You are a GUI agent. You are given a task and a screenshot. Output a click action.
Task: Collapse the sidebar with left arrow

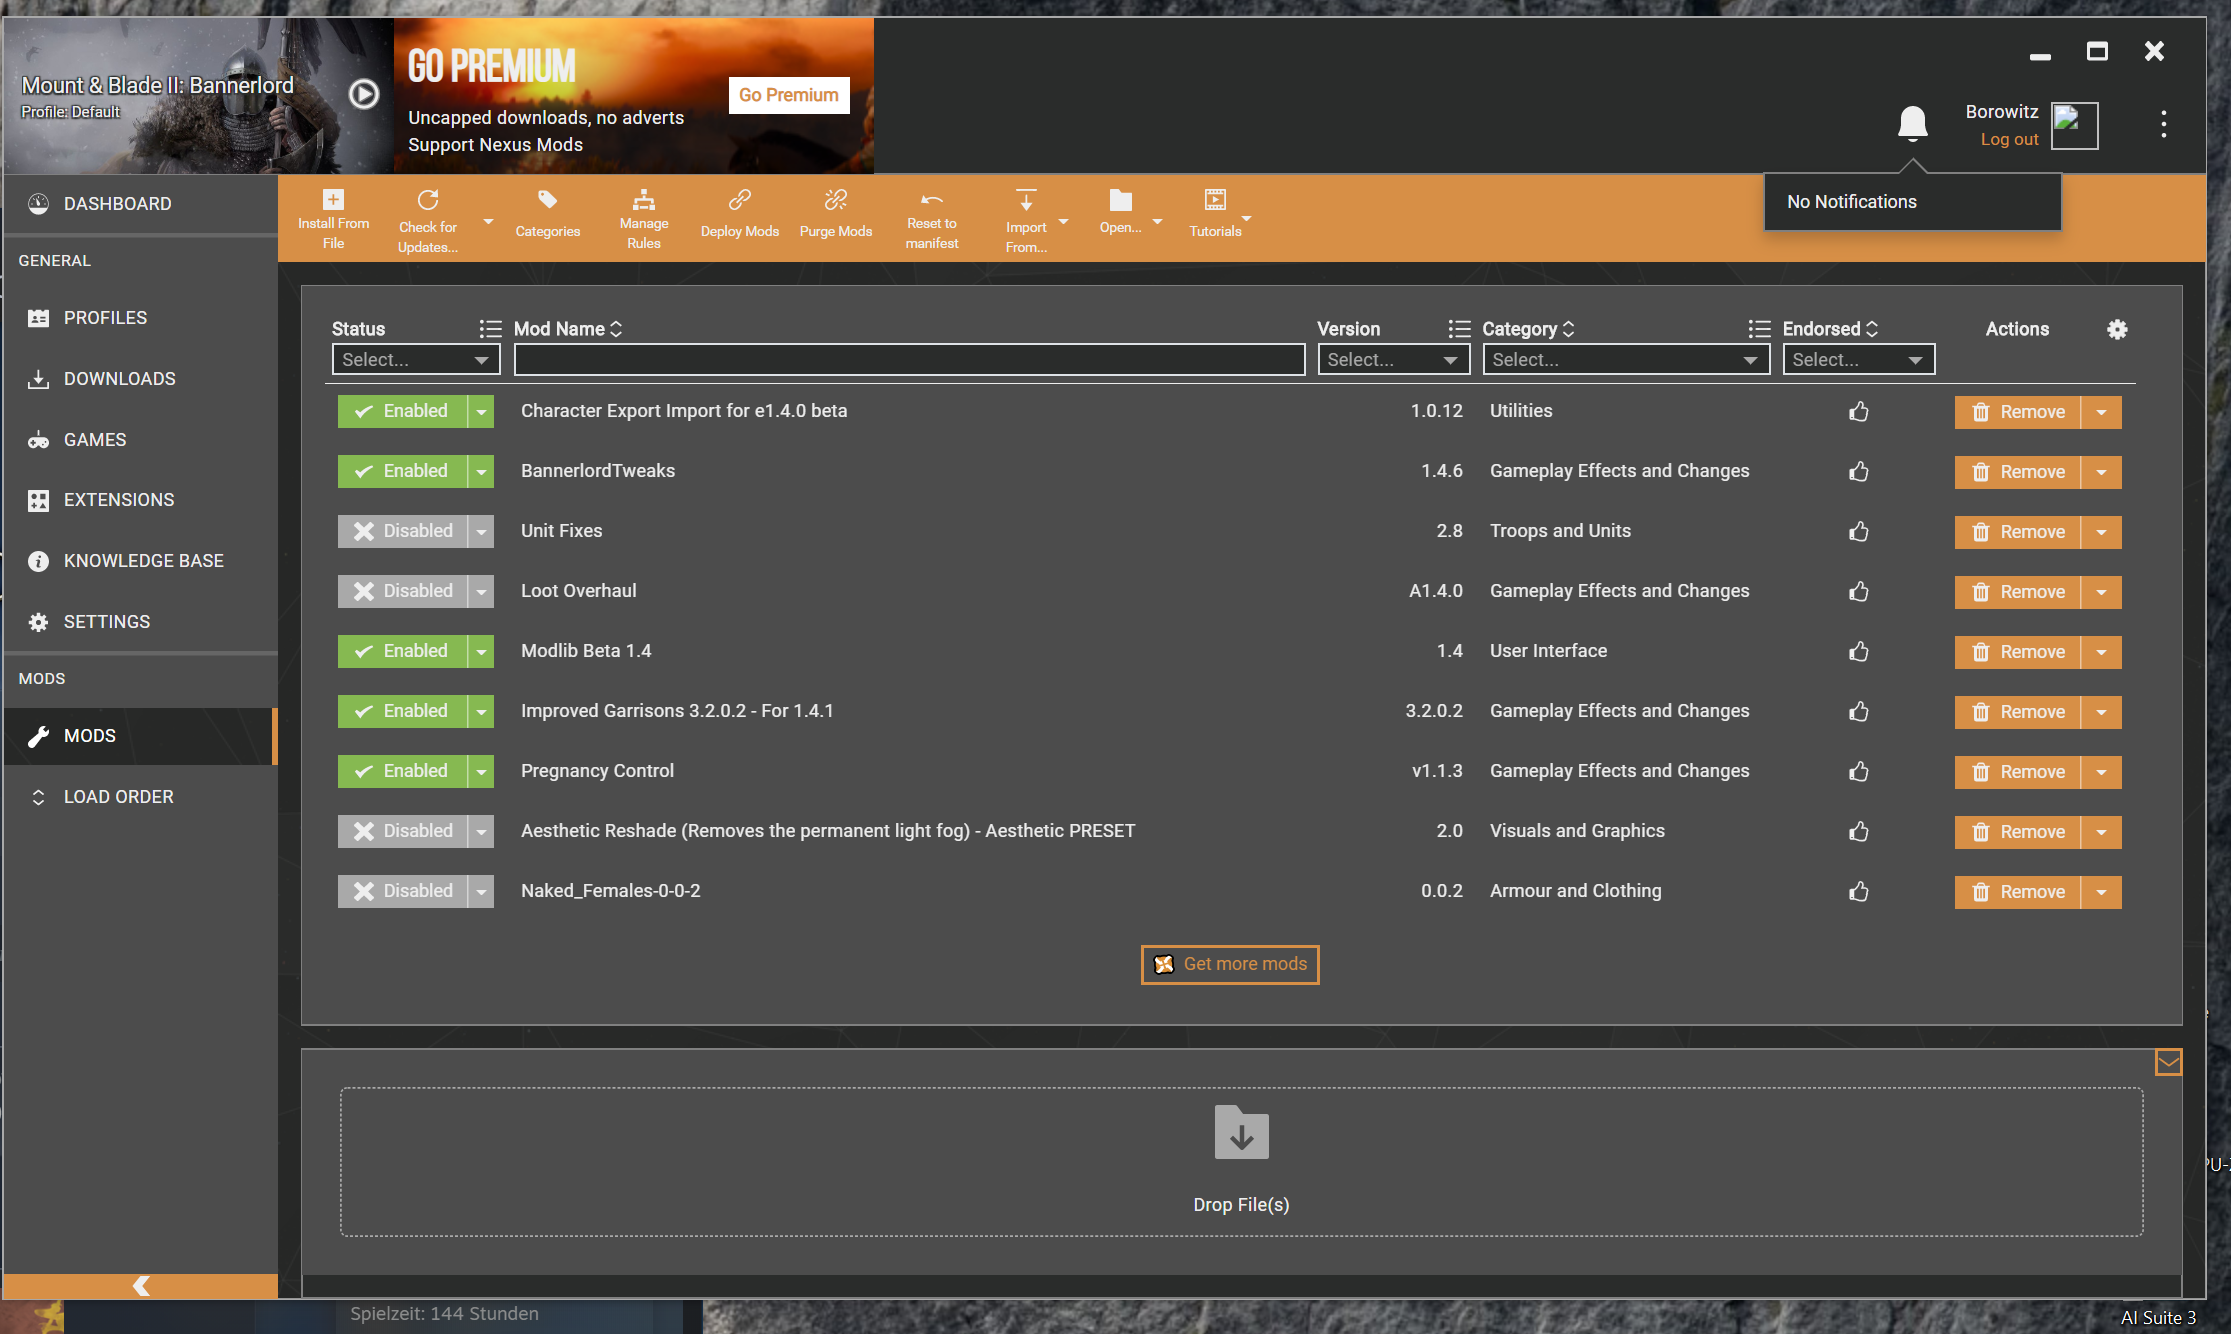[x=141, y=1286]
